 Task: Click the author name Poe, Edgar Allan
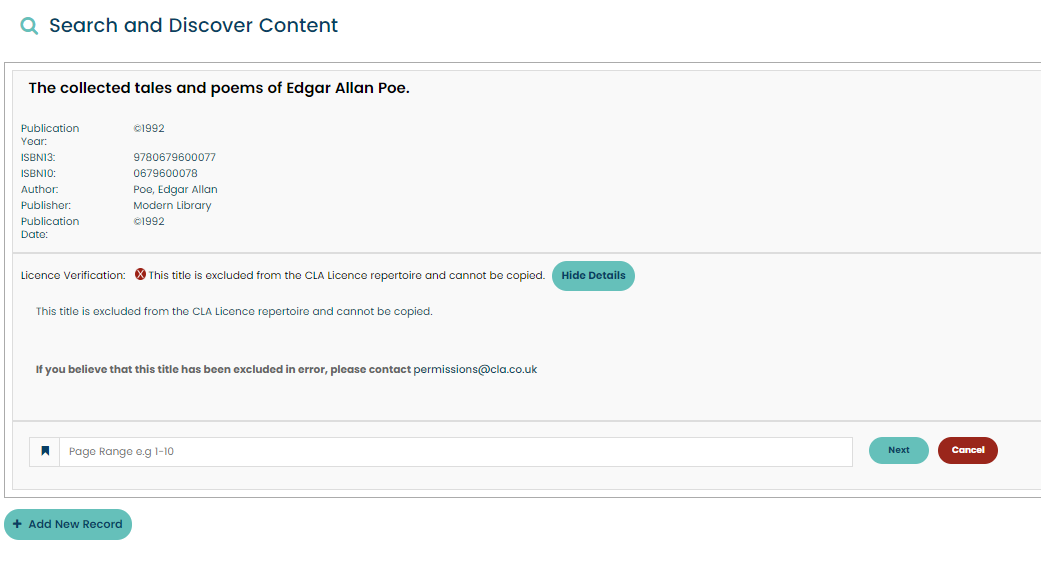point(175,190)
